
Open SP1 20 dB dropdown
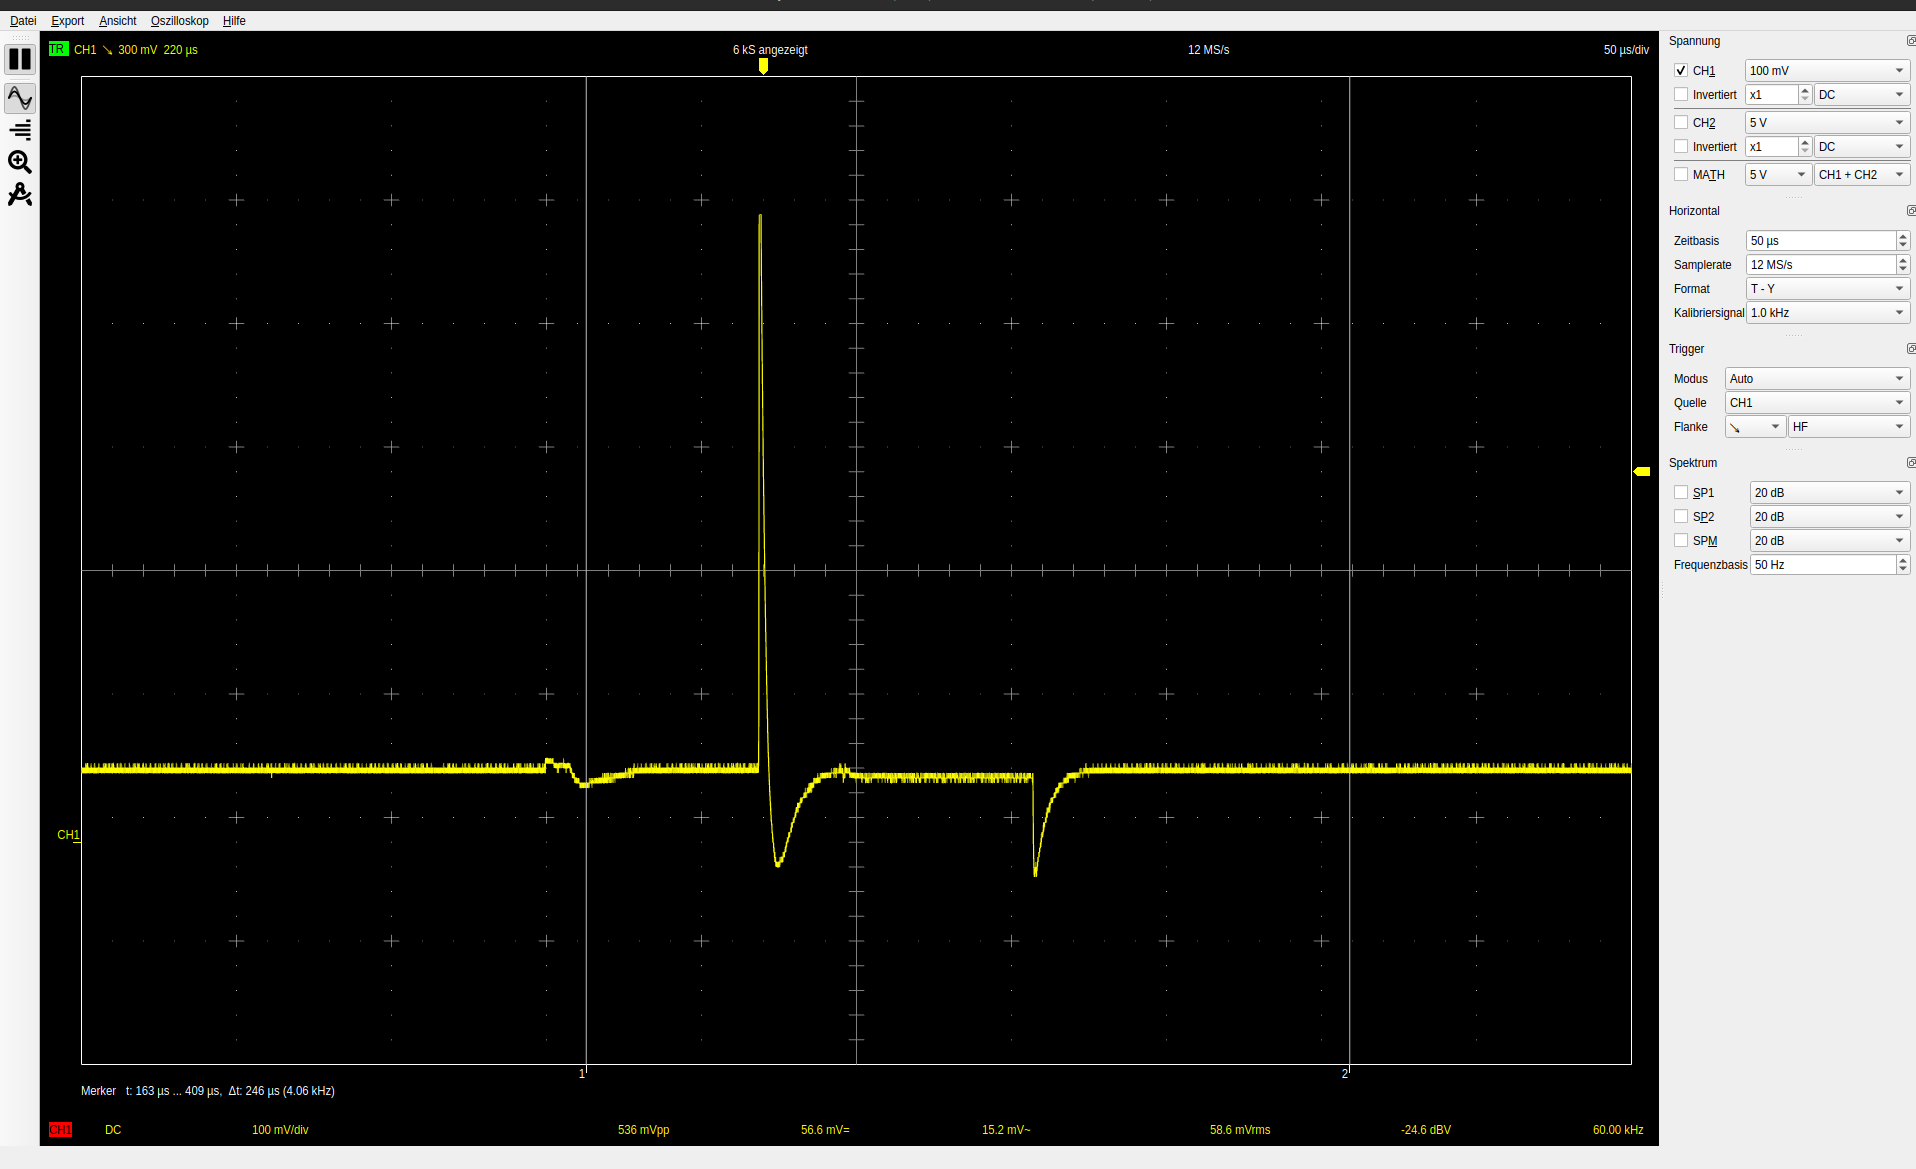click(x=1830, y=493)
